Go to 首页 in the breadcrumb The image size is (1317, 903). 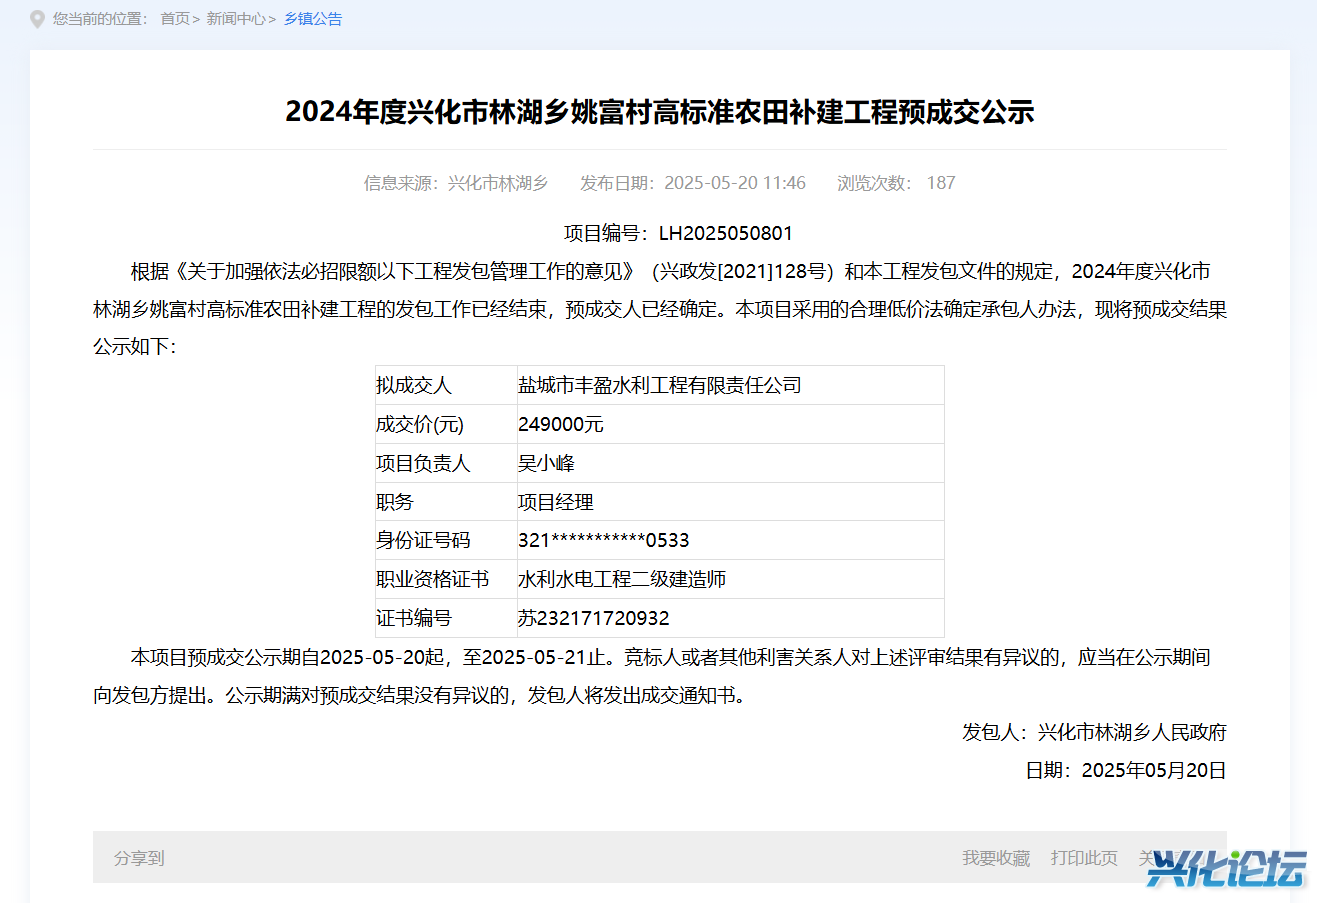[175, 19]
